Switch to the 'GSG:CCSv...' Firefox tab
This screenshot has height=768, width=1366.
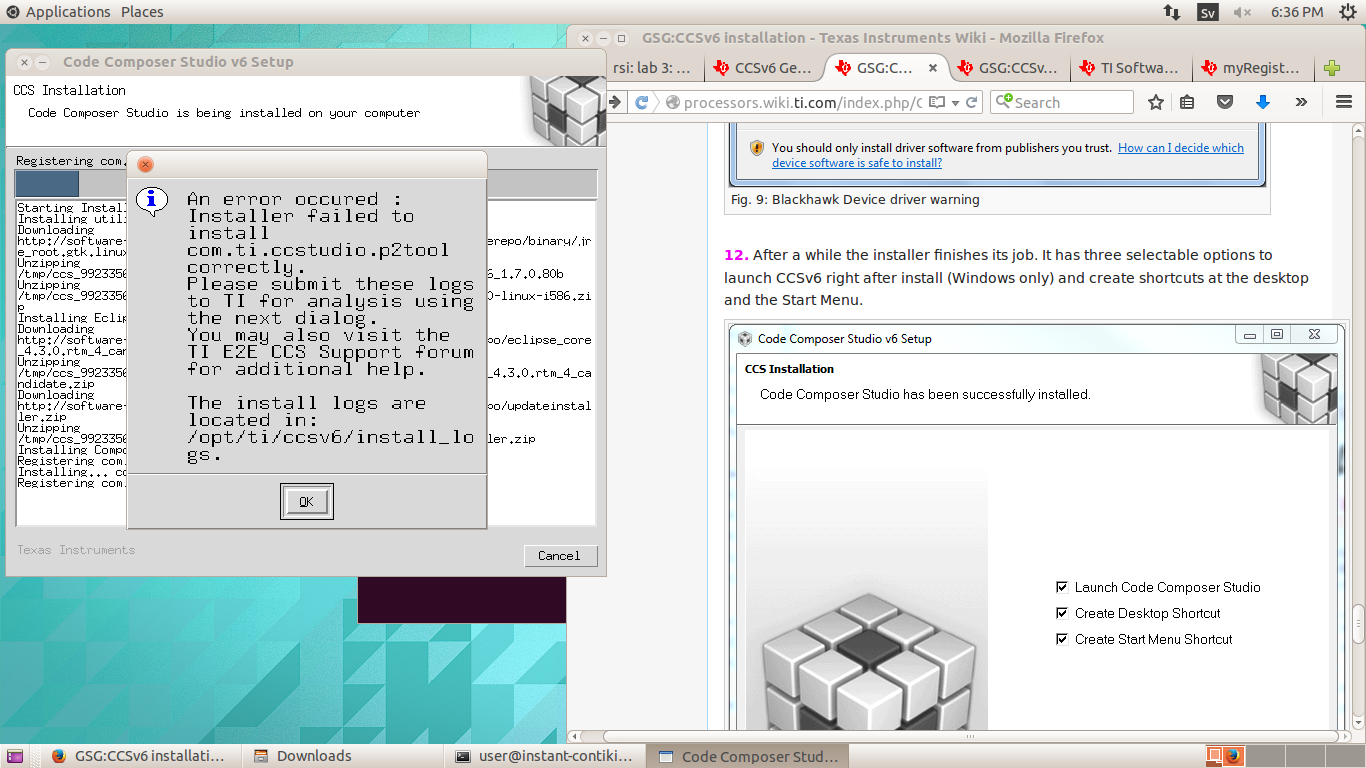pyautogui.click(x=1008, y=69)
